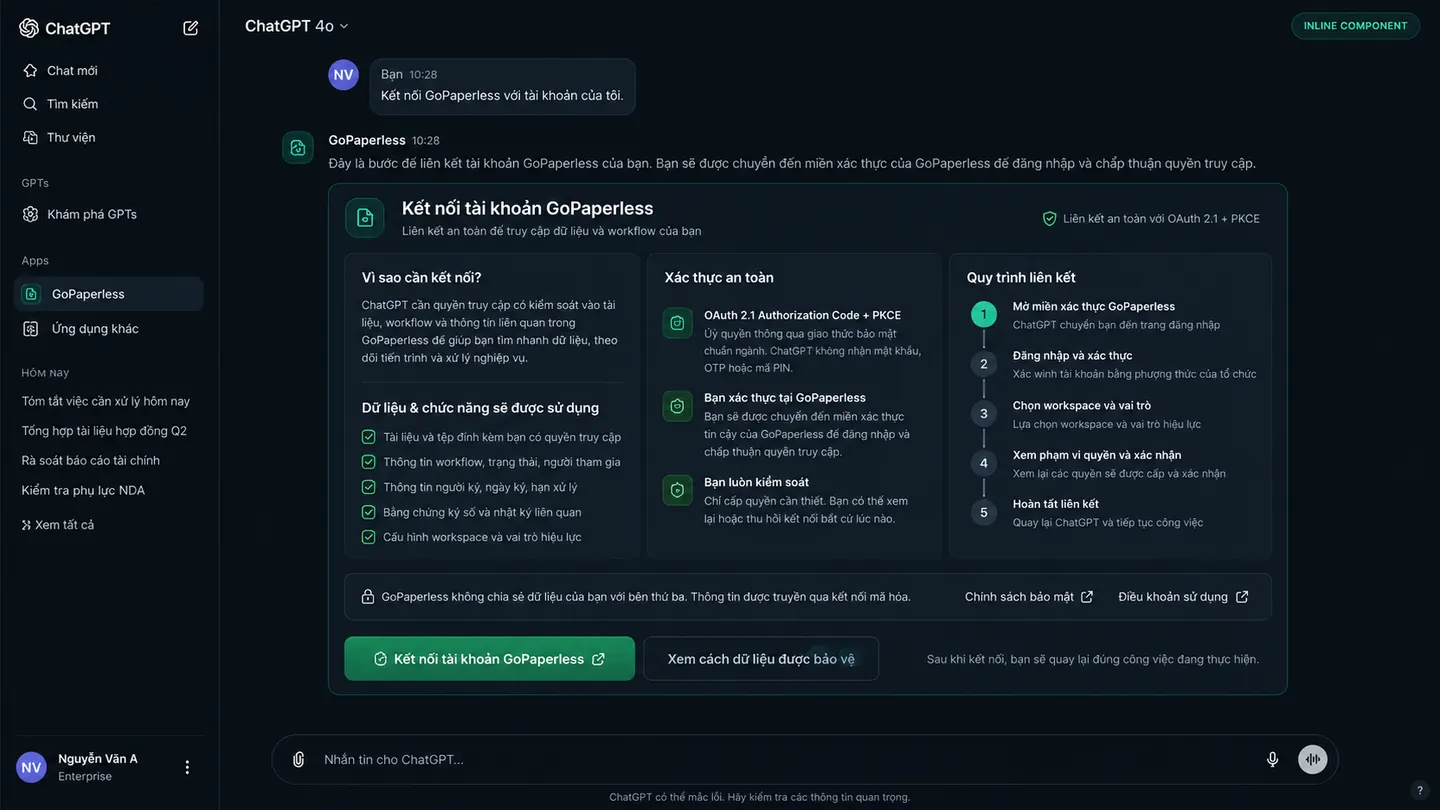Open the Chính sách bảo mật link
The width and height of the screenshot is (1440, 810).
pos(1029,597)
